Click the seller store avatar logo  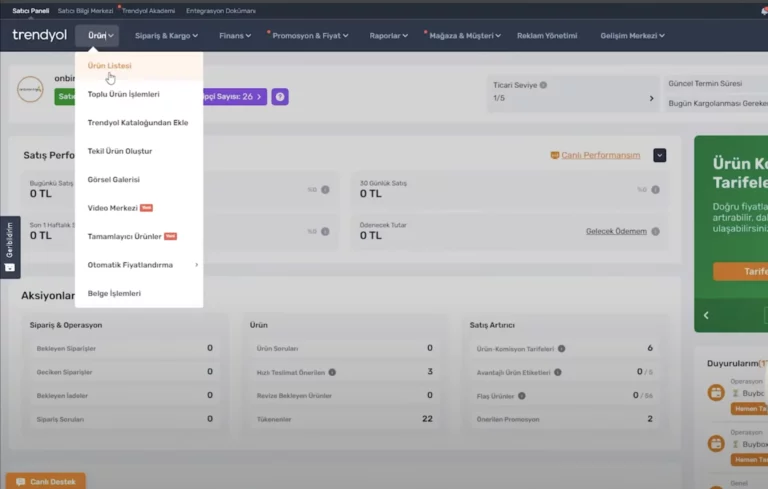pos(30,91)
